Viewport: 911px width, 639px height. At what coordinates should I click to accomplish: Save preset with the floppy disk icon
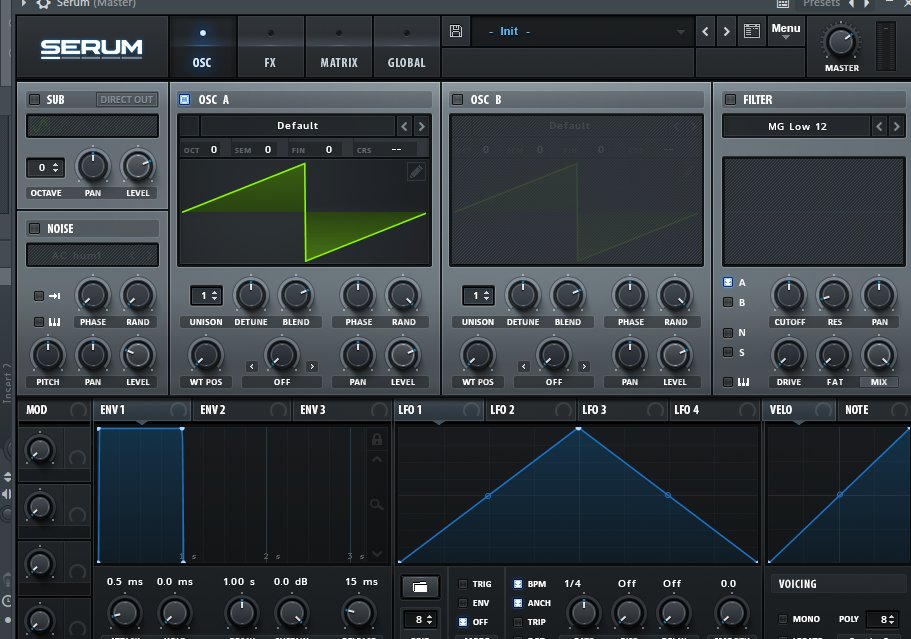[456, 31]
